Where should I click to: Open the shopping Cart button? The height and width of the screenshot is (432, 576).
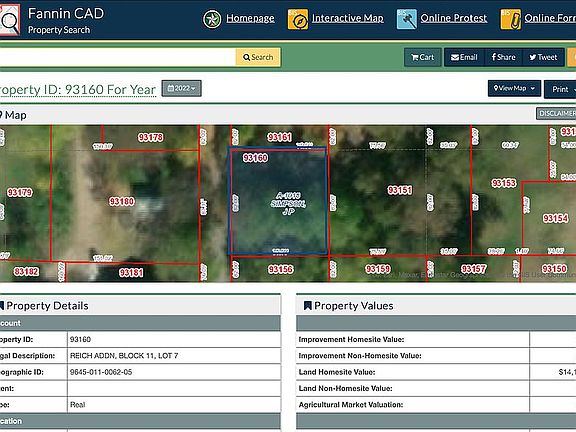(x=423, y=57)
